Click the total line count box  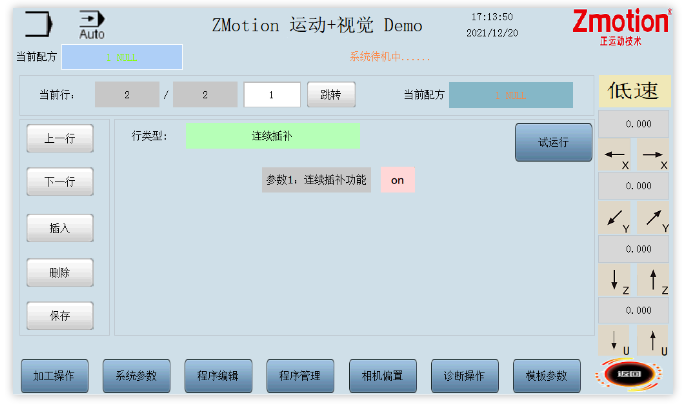point(205,94)
